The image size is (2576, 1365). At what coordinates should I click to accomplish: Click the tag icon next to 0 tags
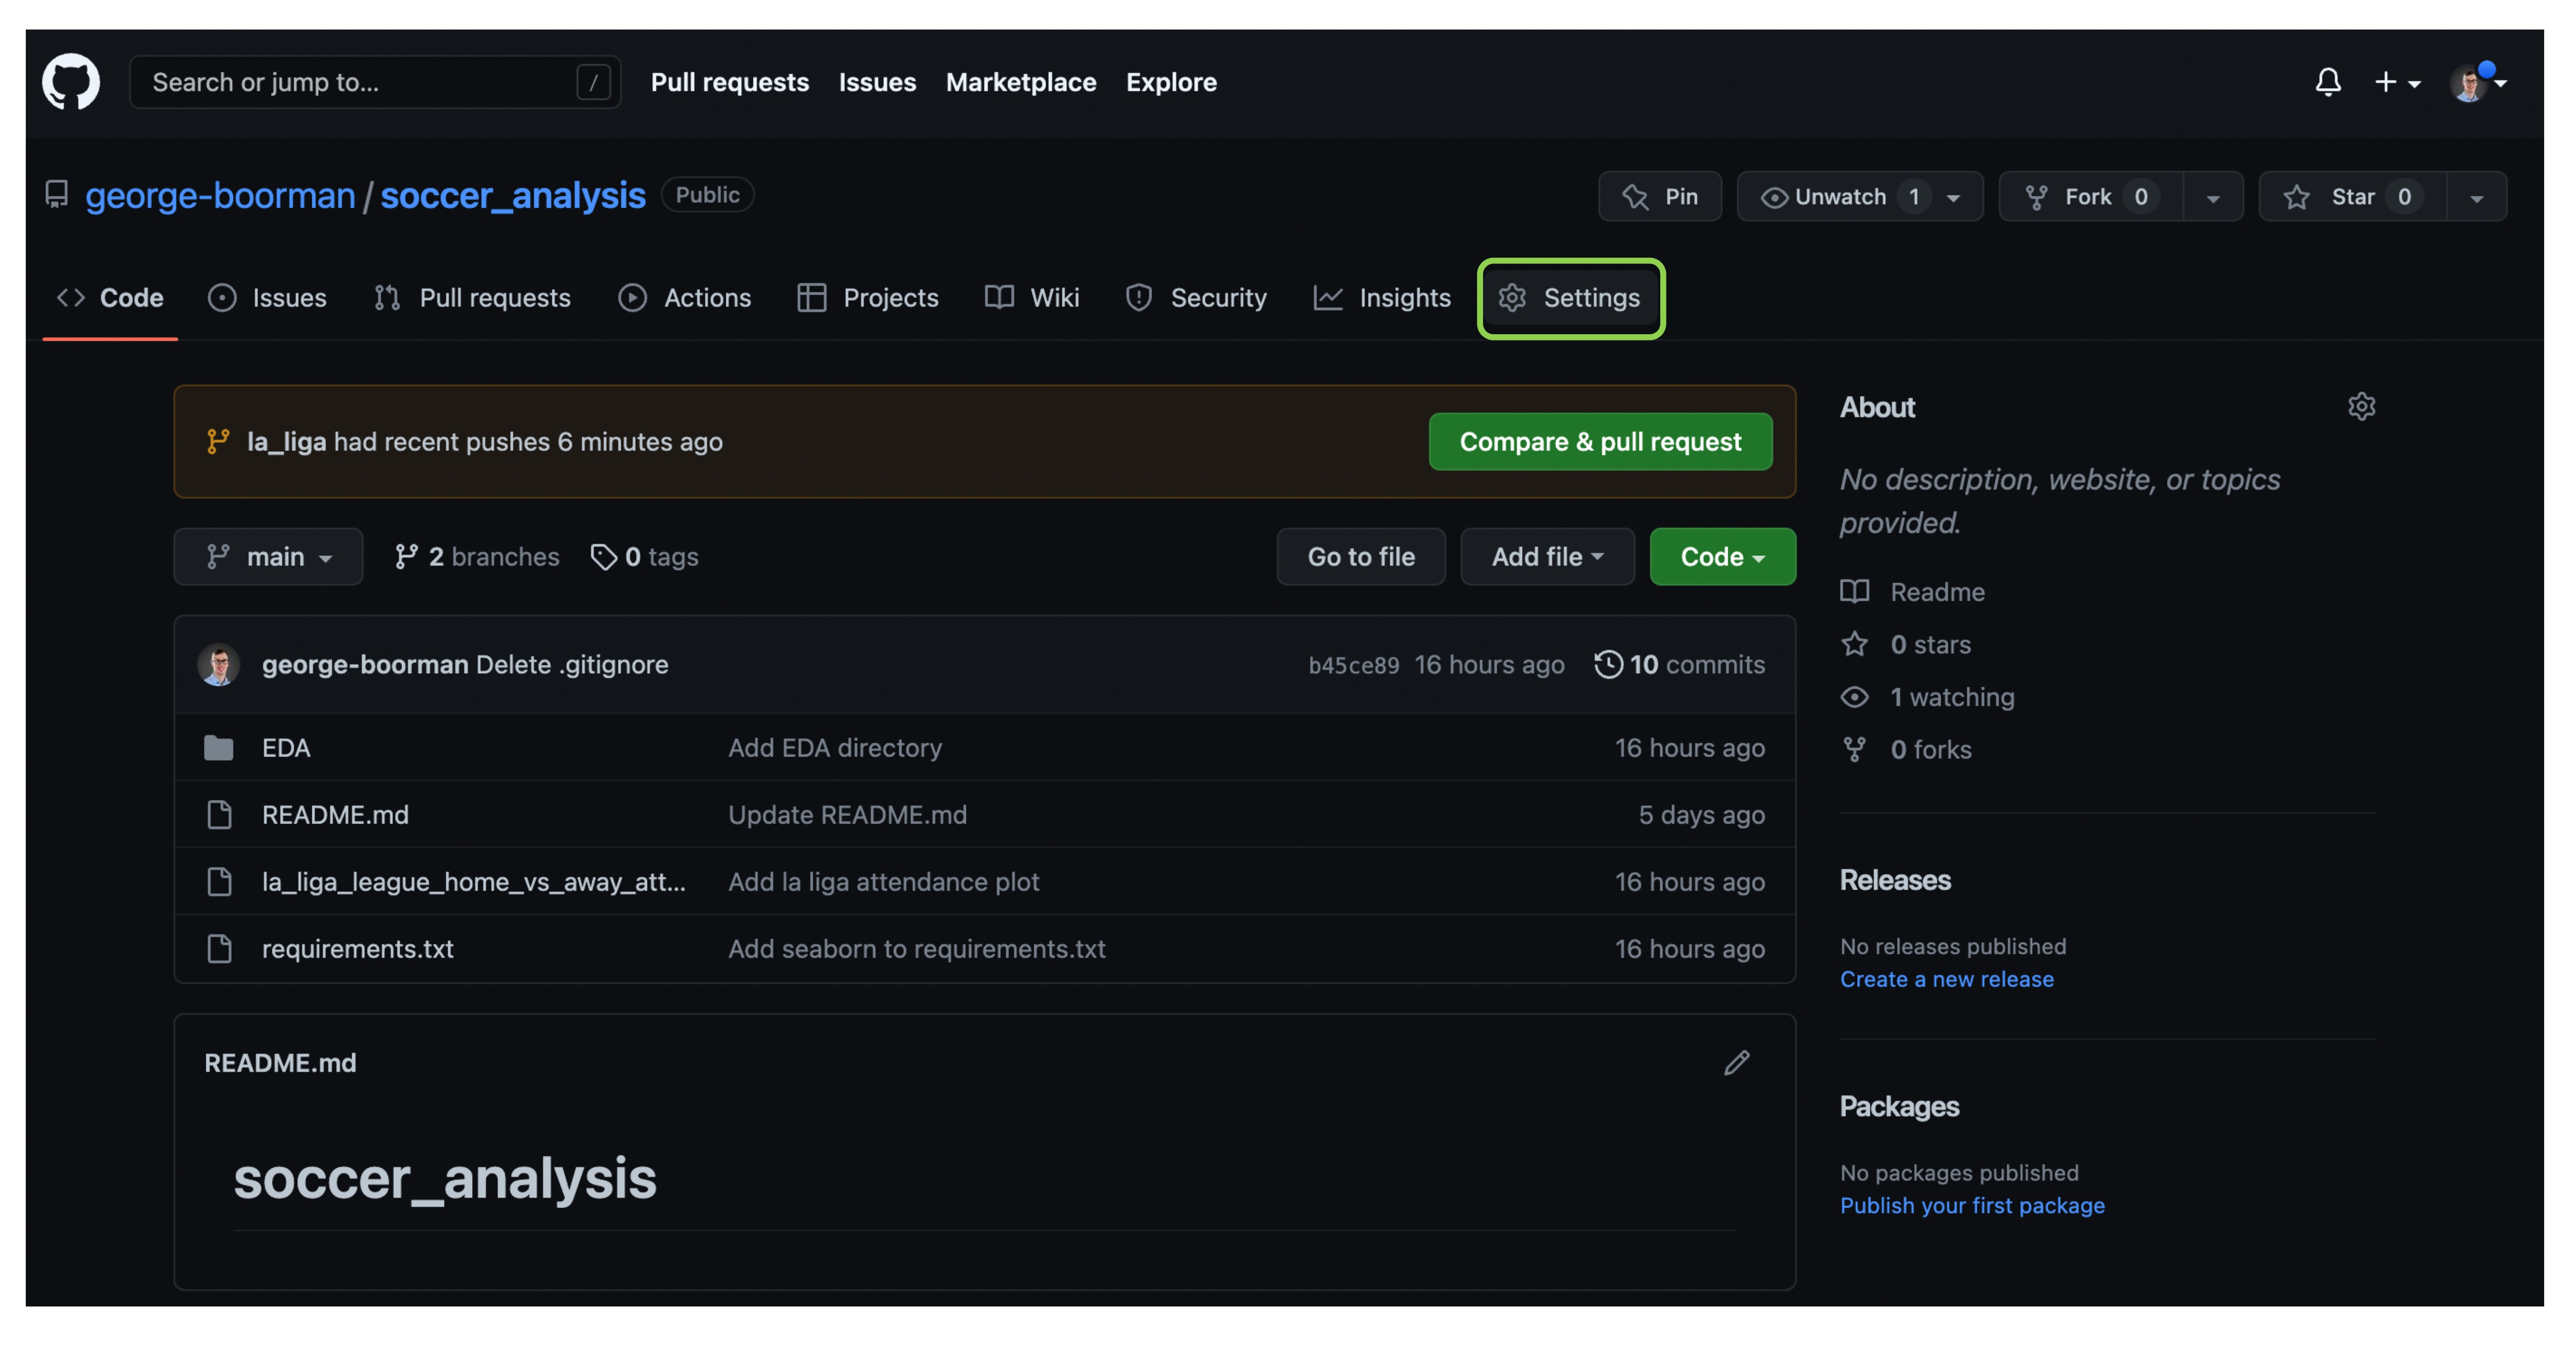(x=603, y=557)
